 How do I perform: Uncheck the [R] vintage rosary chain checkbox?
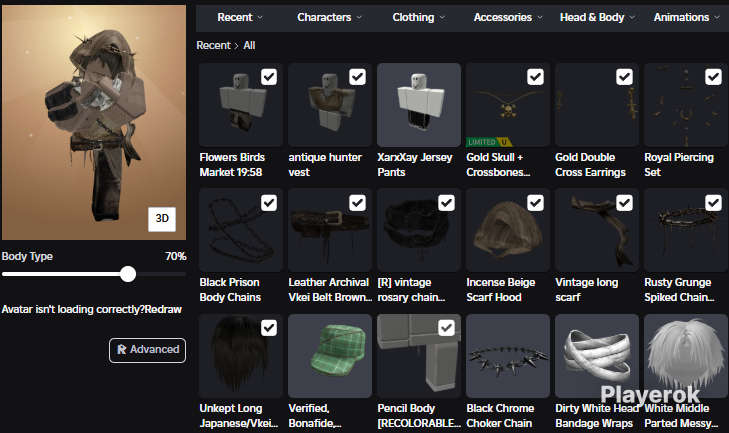[447, 203]
